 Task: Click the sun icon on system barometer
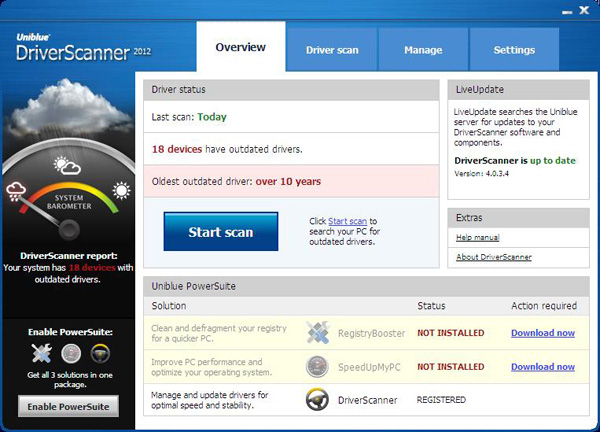122,190
